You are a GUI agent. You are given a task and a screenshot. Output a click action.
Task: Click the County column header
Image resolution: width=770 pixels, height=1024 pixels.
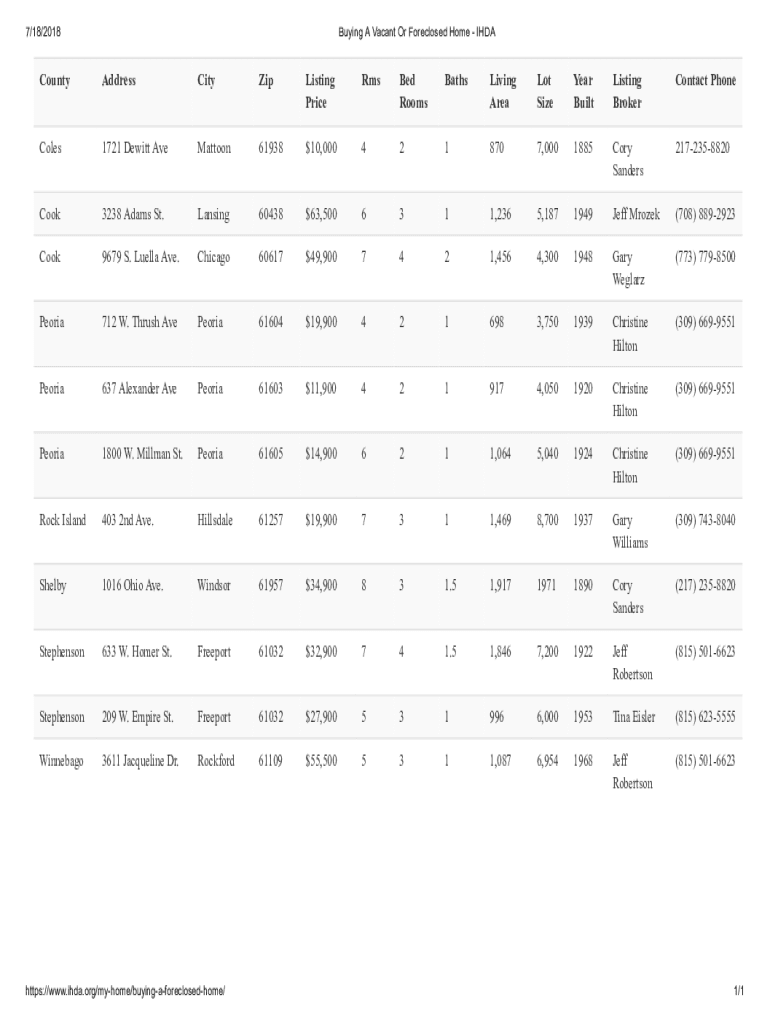point(54,81)
